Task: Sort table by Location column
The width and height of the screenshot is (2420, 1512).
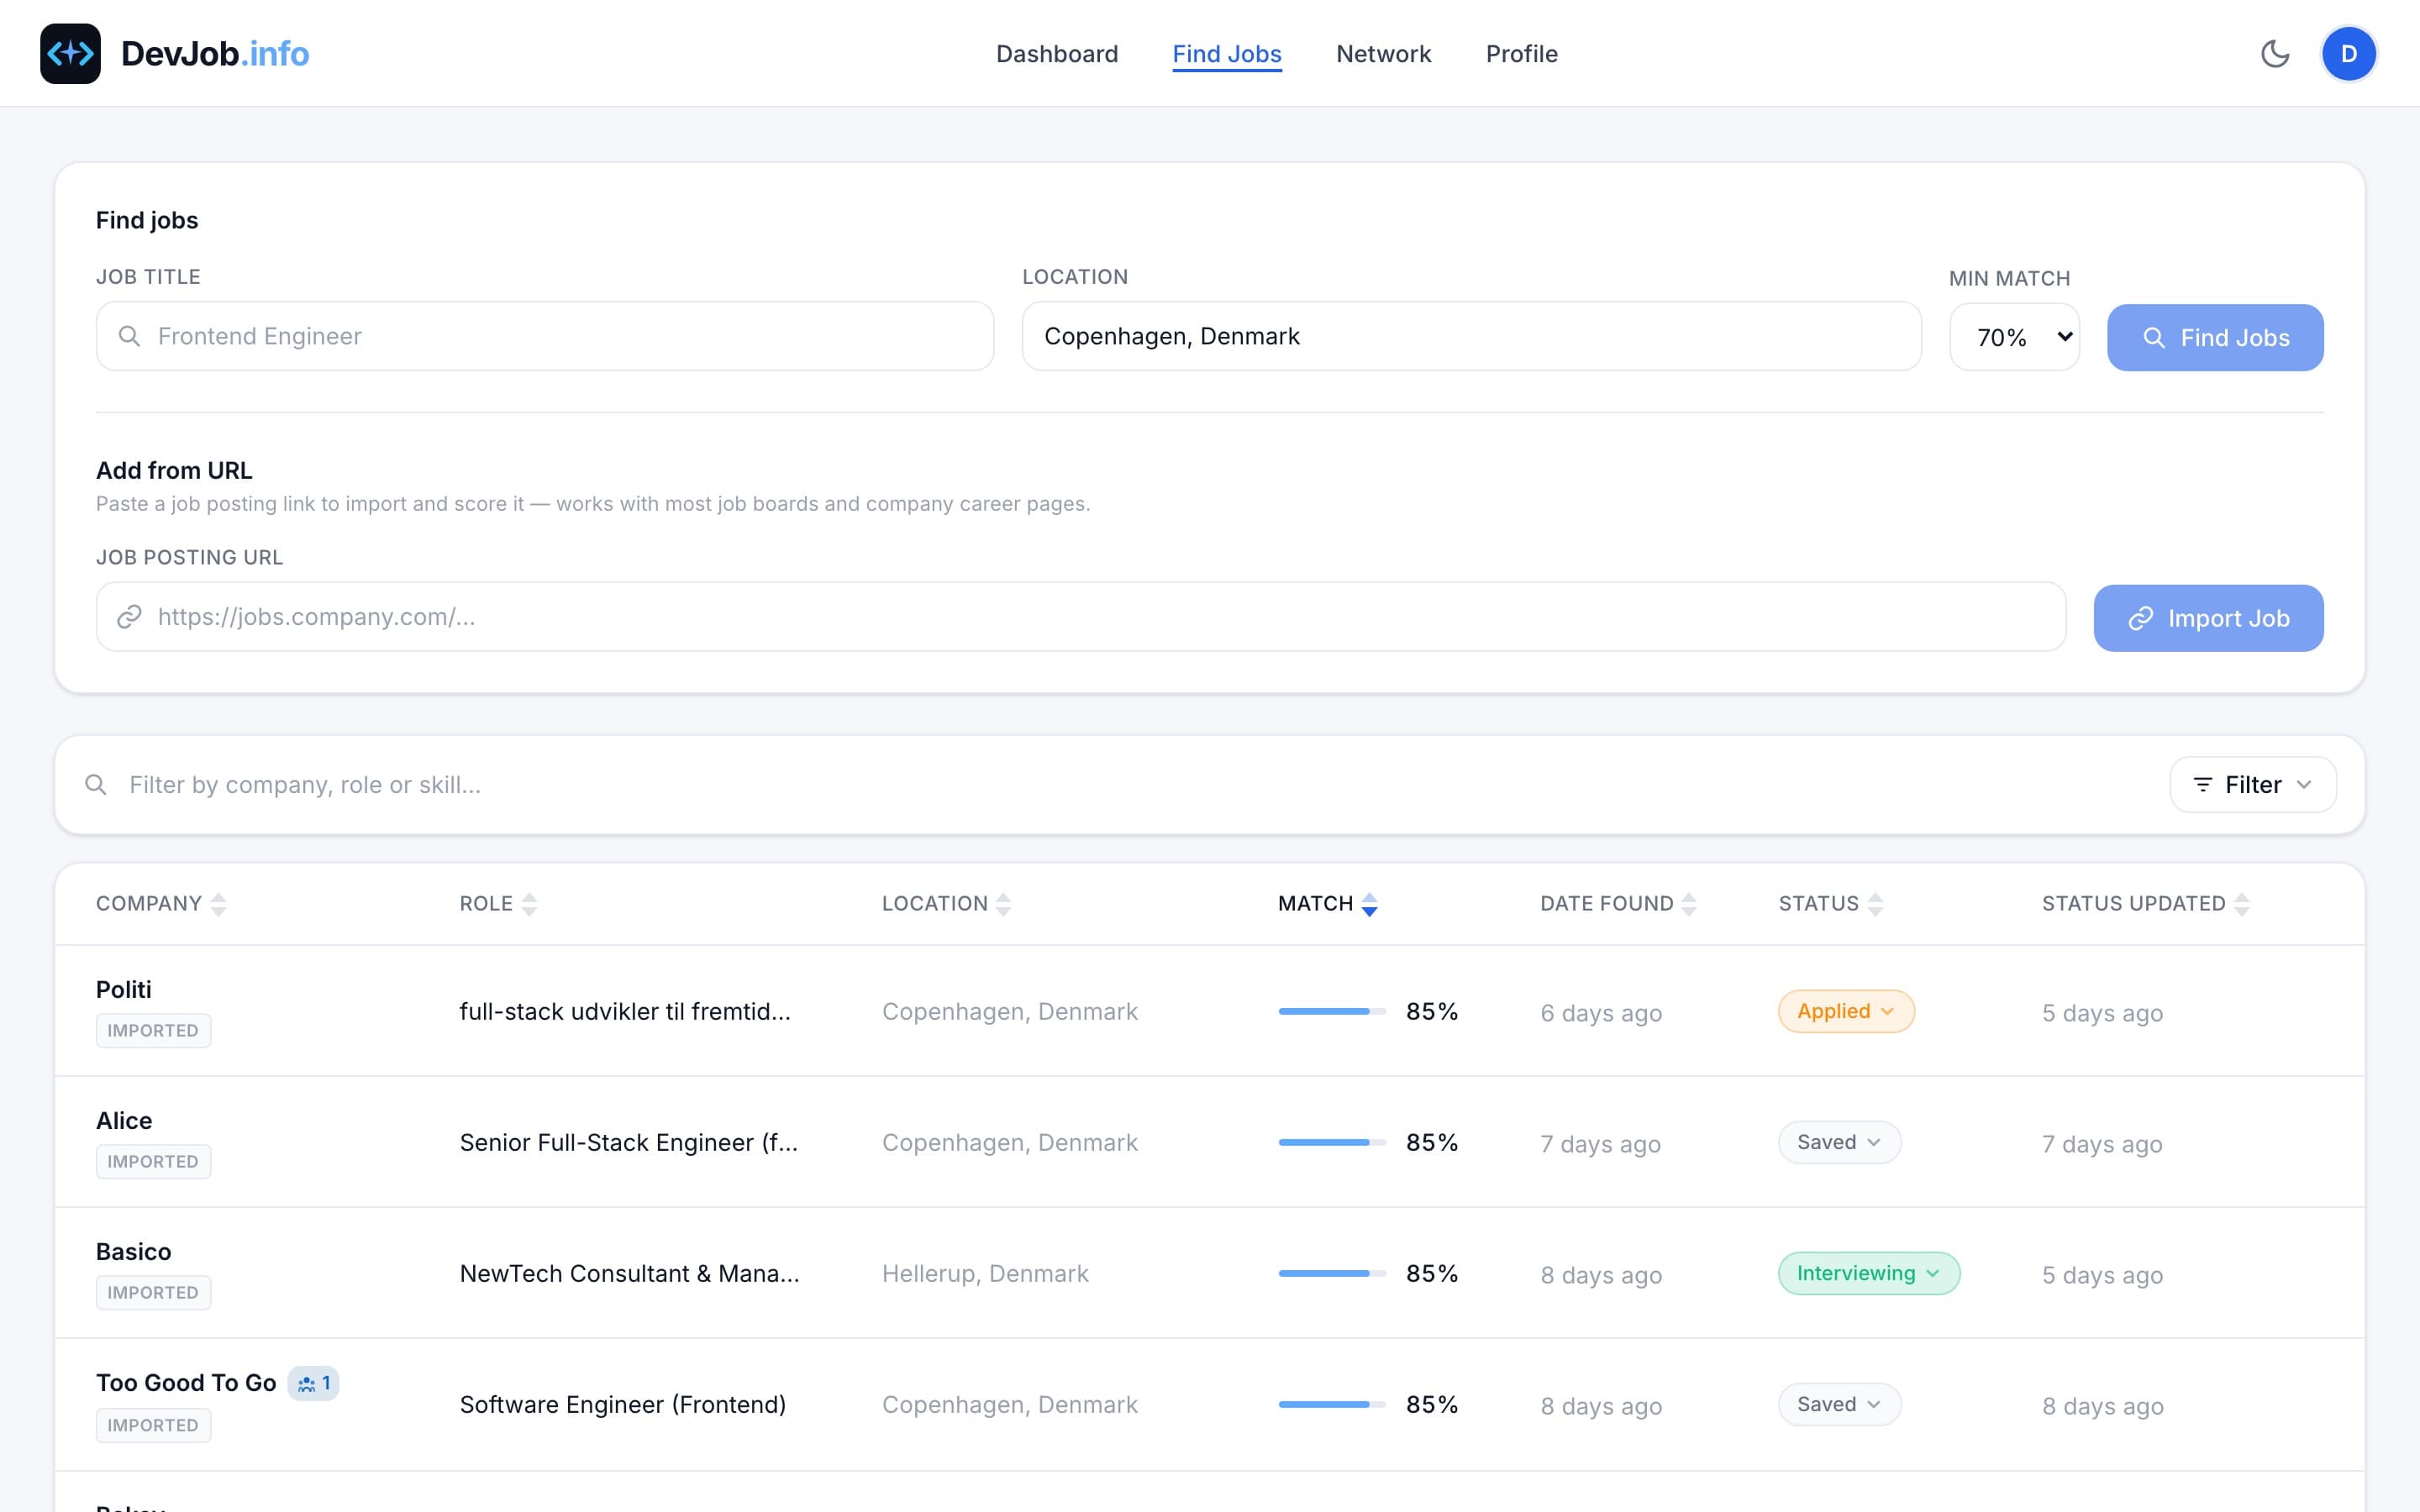Action: [x=946, y=904]
